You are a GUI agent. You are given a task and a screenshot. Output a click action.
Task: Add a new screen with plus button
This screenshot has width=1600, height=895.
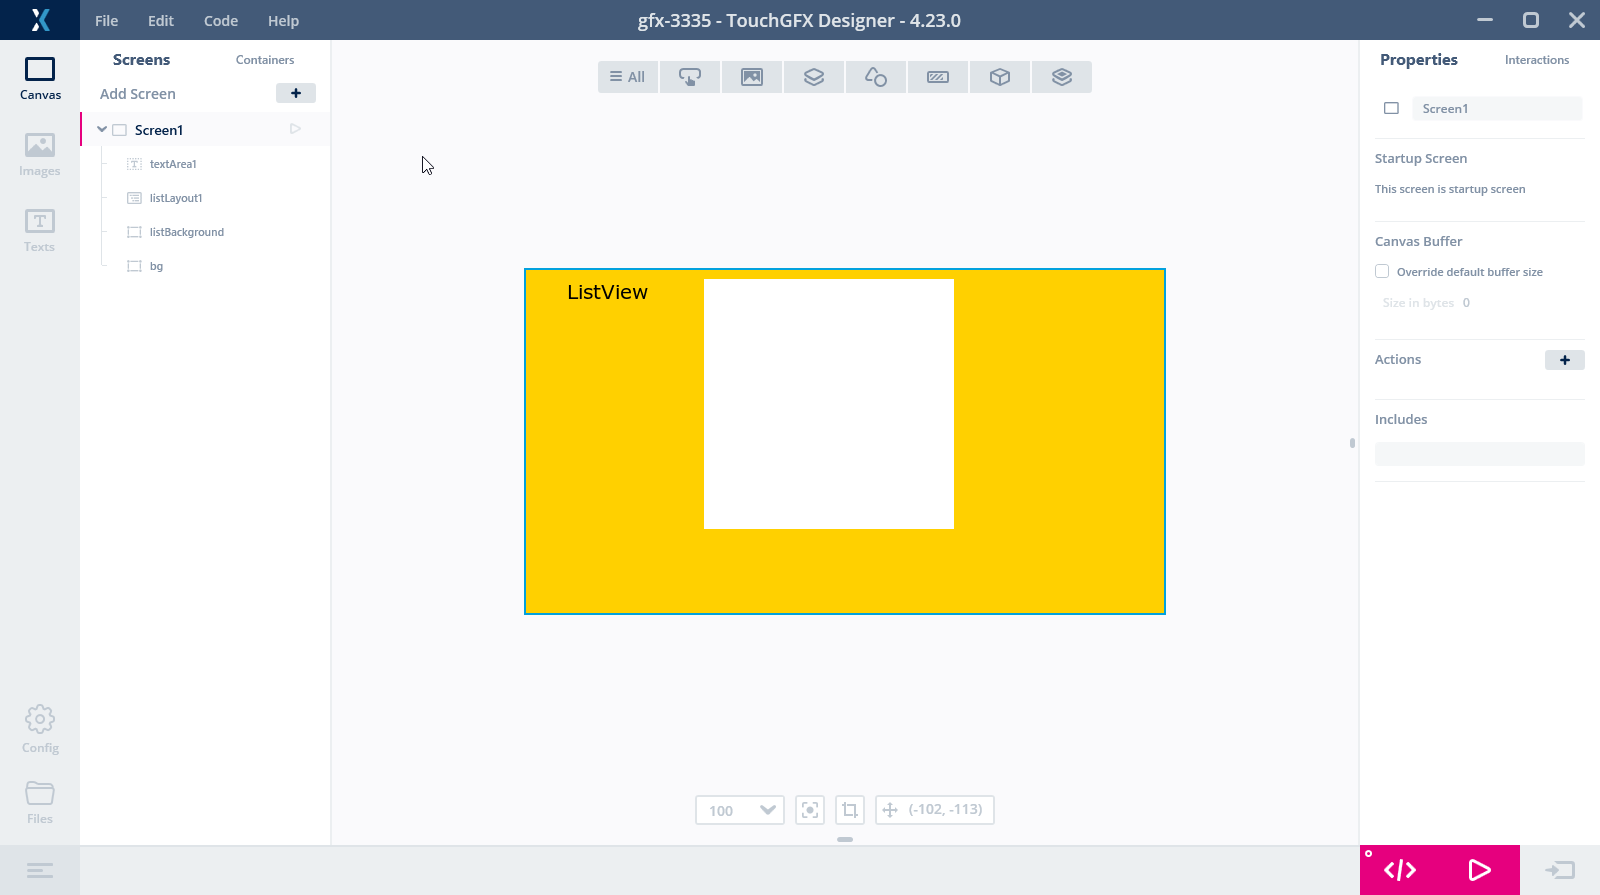tap(296, 93)
